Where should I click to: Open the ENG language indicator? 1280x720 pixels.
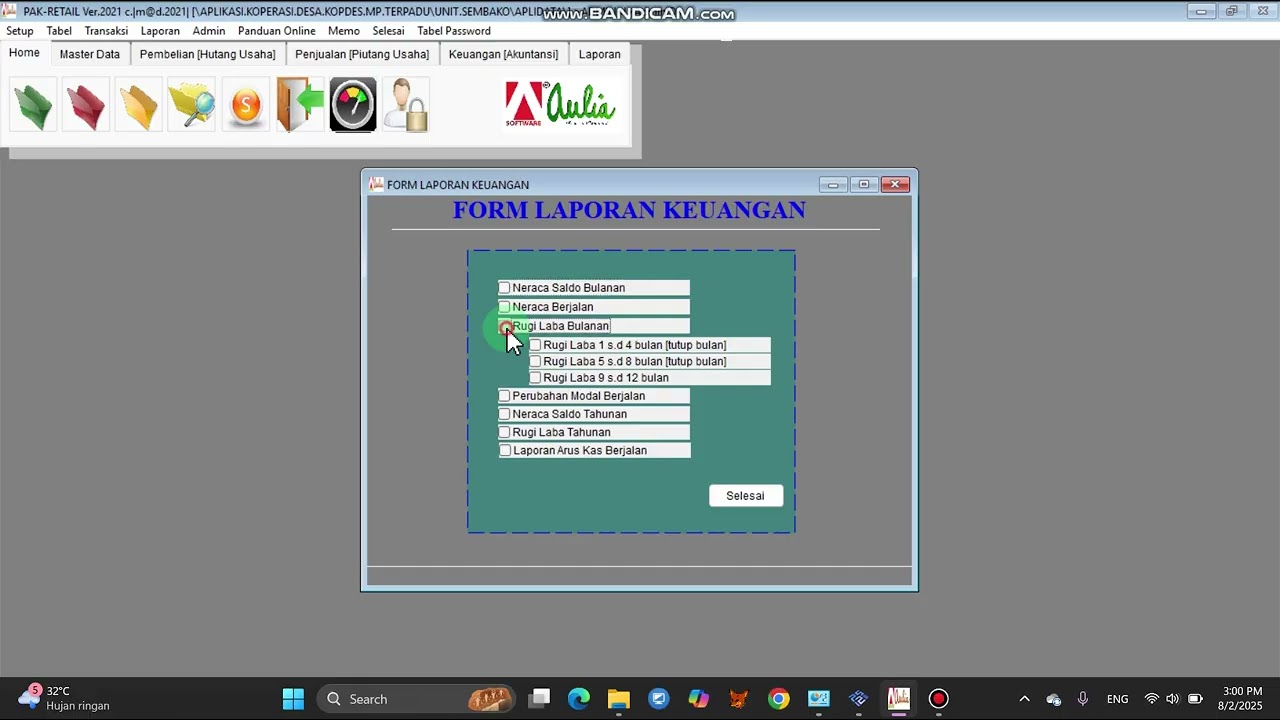(x=1118, y=699)
